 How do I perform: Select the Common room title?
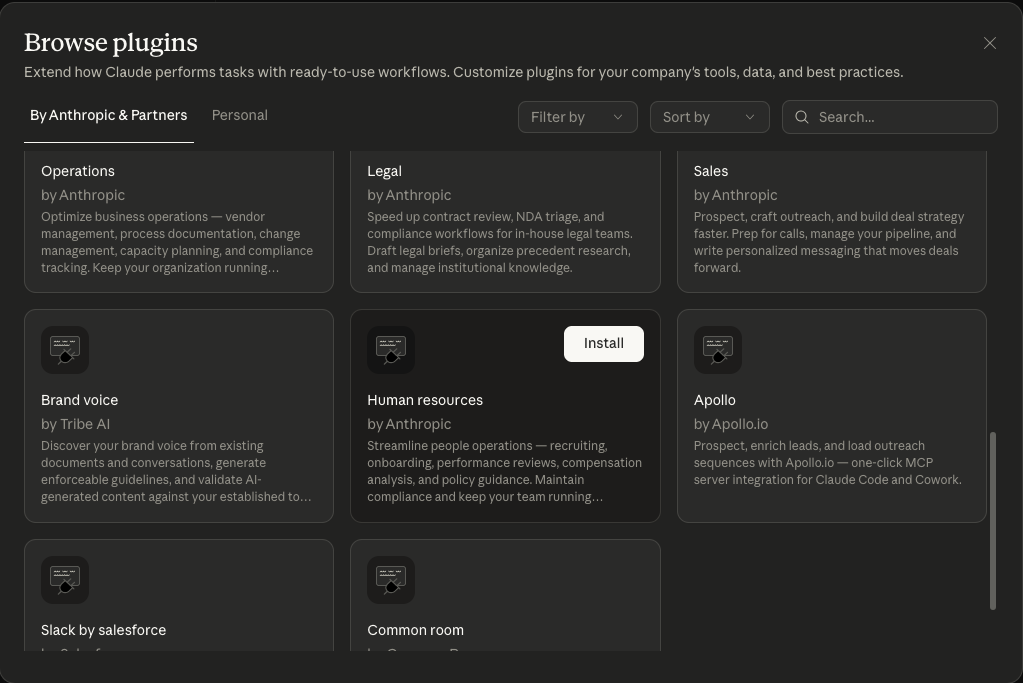coord(415,630)
